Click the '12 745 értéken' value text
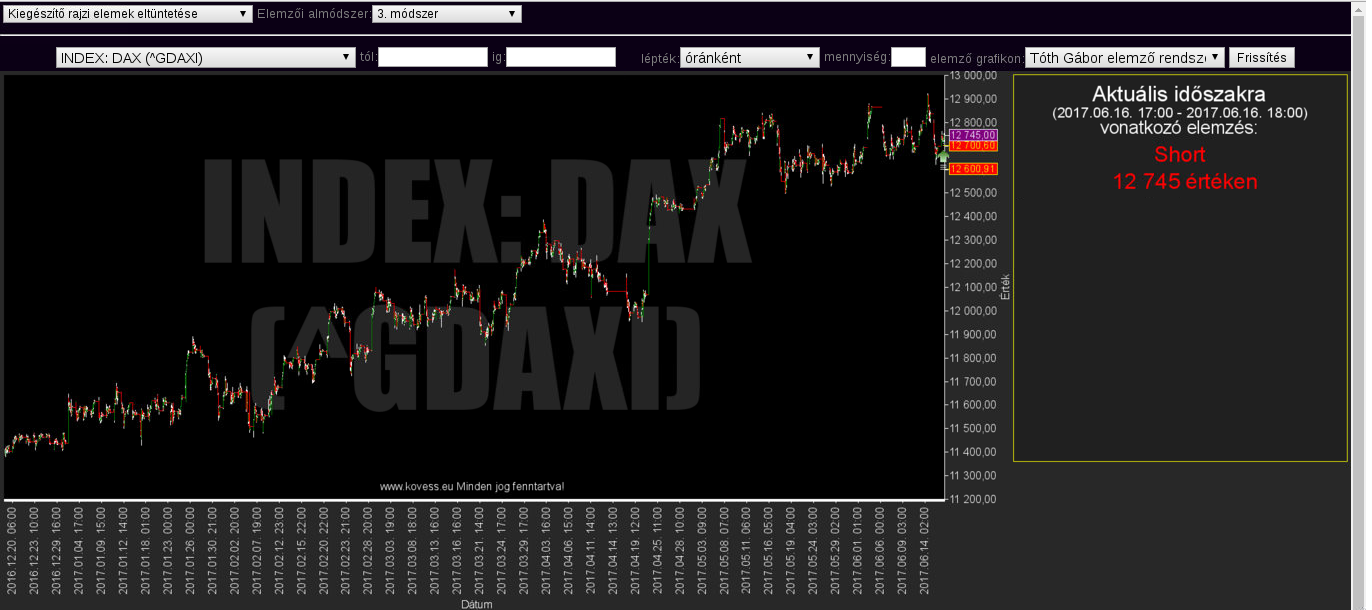The height and width of the screenshot is (610, 1372). (1184, 182)
